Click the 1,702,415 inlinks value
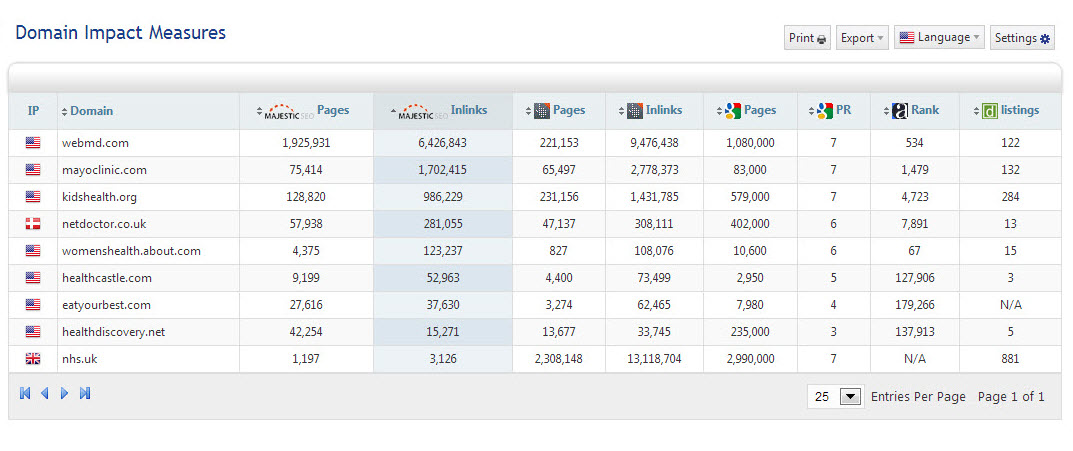 pos(442,170)
